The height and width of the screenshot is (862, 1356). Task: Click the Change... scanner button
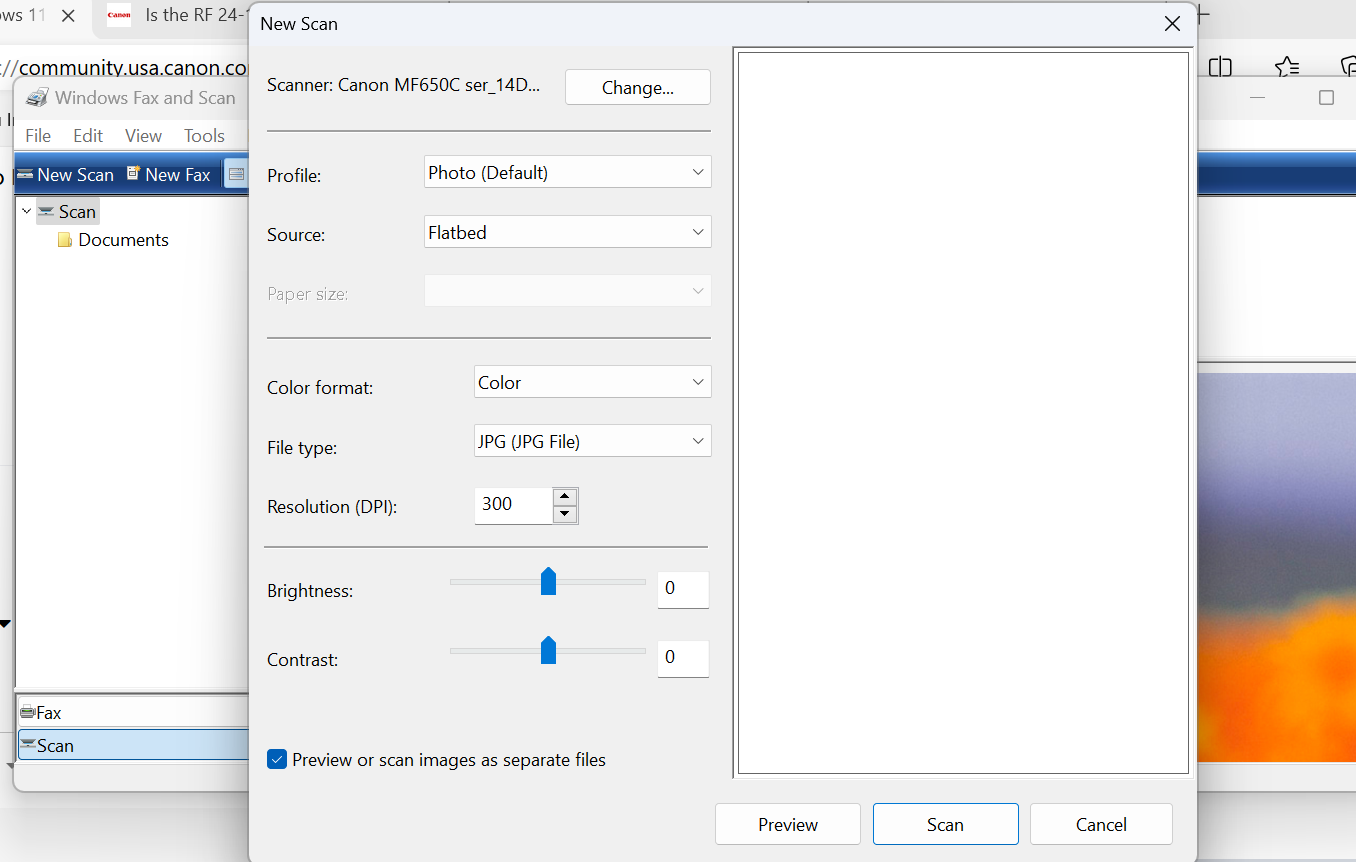pyautogui.click(x=637, y=88)
